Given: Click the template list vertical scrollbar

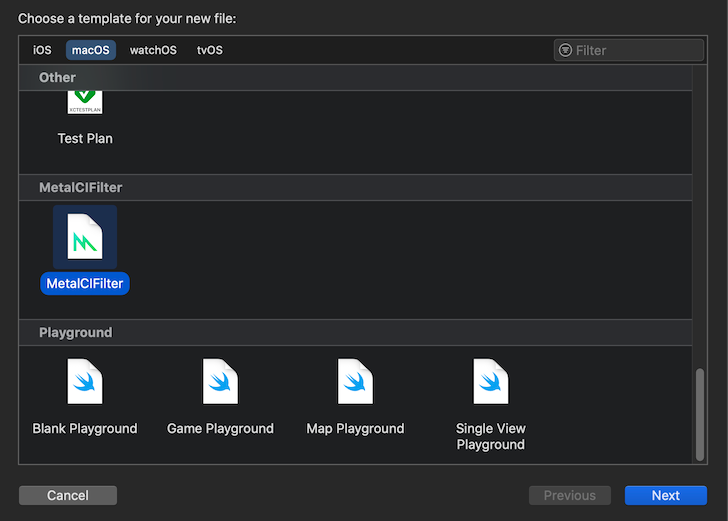Looking at the screenshot, I should 700,414.
